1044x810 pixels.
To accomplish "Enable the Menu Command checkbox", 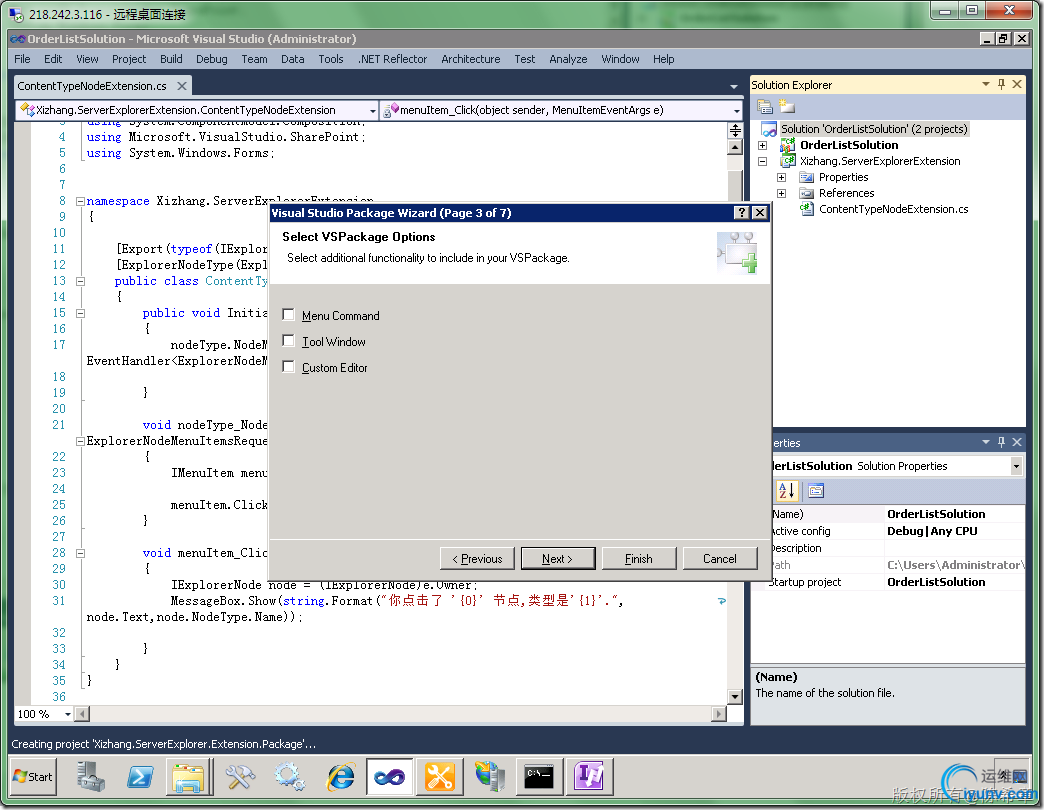I will (289, 315).
